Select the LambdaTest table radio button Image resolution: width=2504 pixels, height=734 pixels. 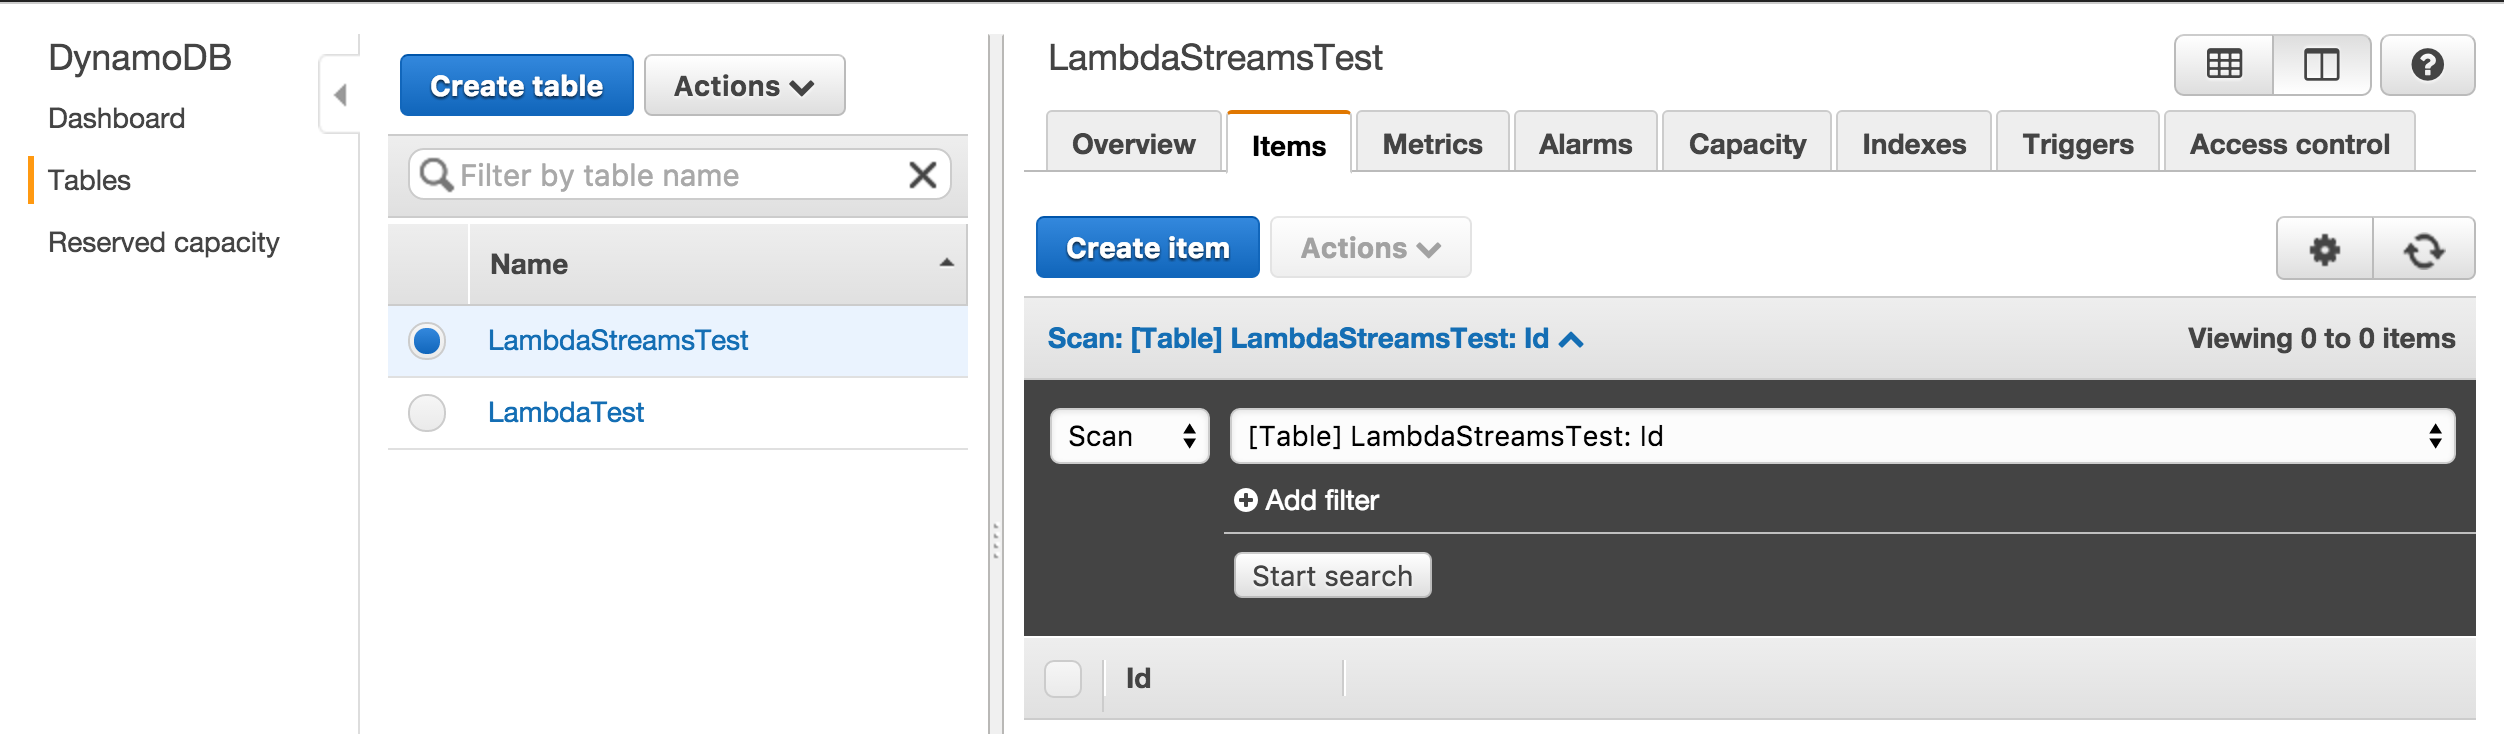426,413
